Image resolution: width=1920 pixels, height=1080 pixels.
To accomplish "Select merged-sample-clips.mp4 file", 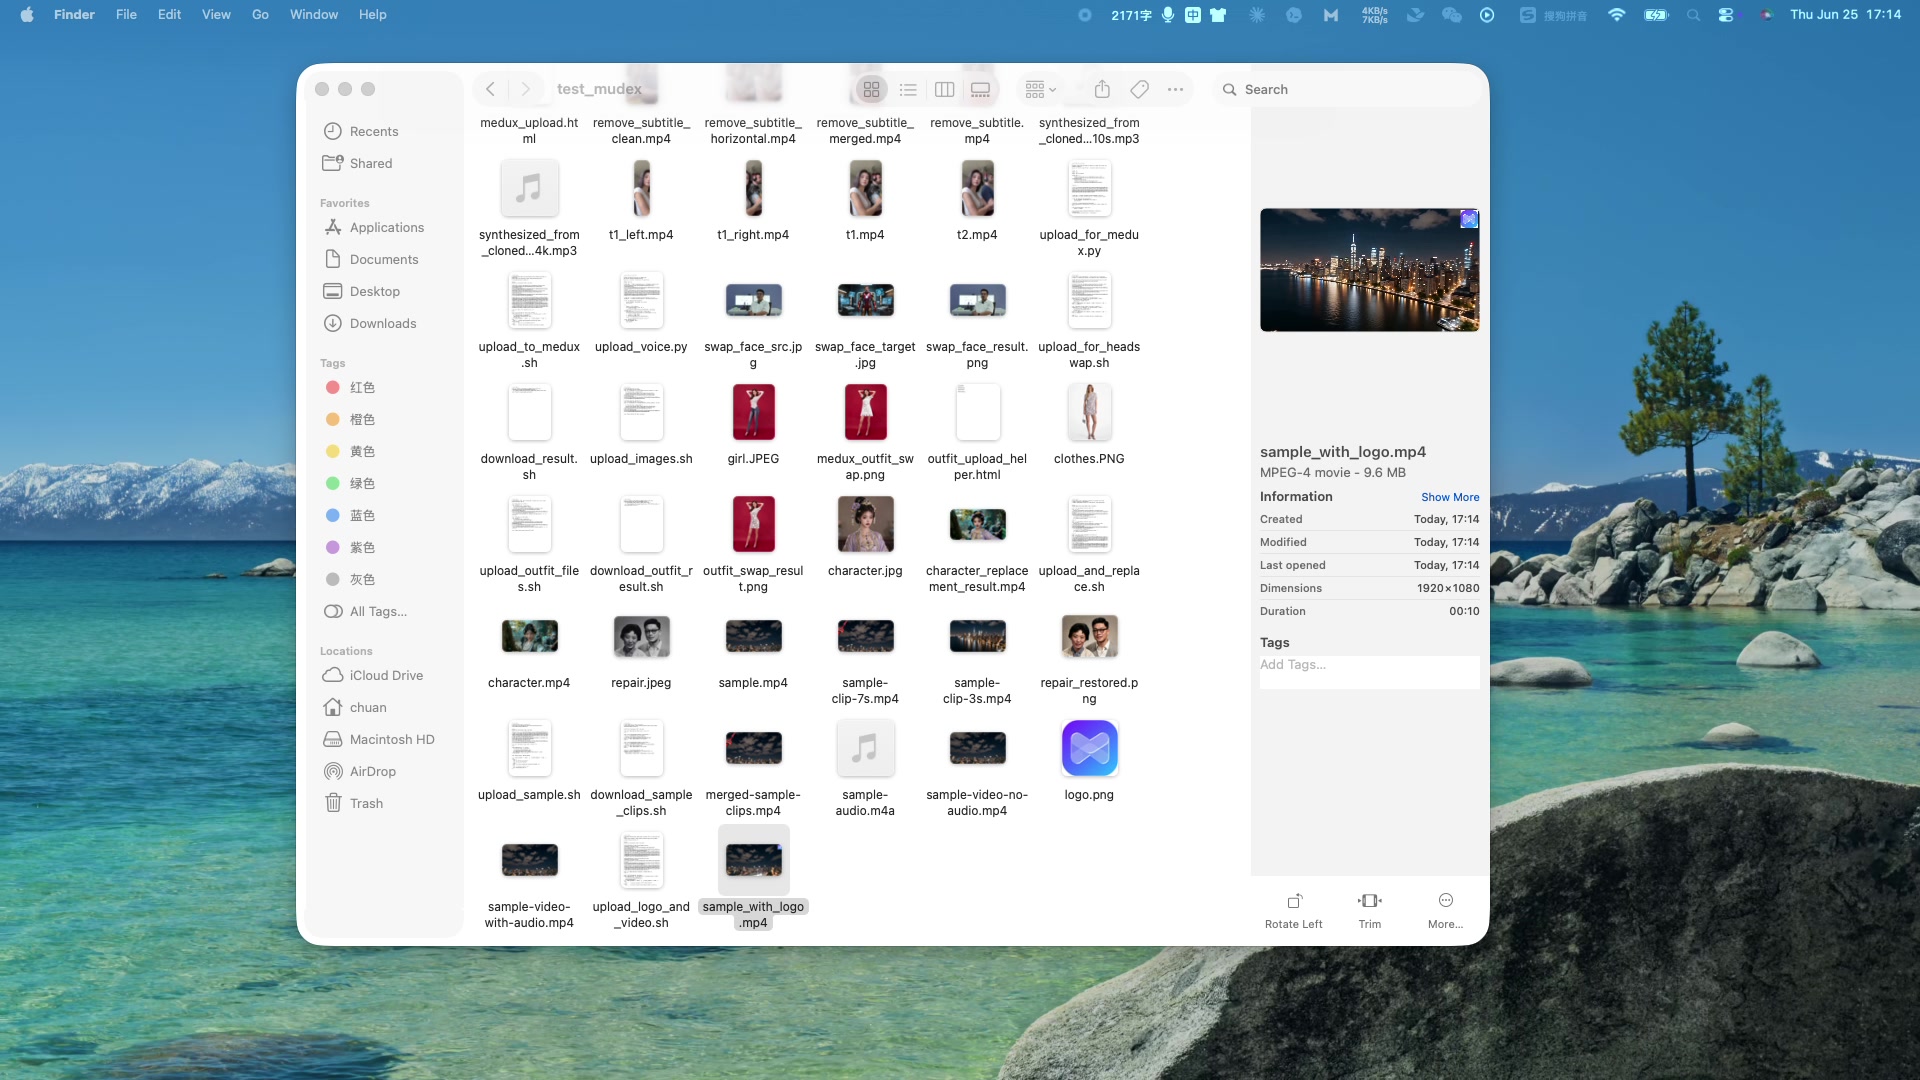I will (x=753, y=749).
